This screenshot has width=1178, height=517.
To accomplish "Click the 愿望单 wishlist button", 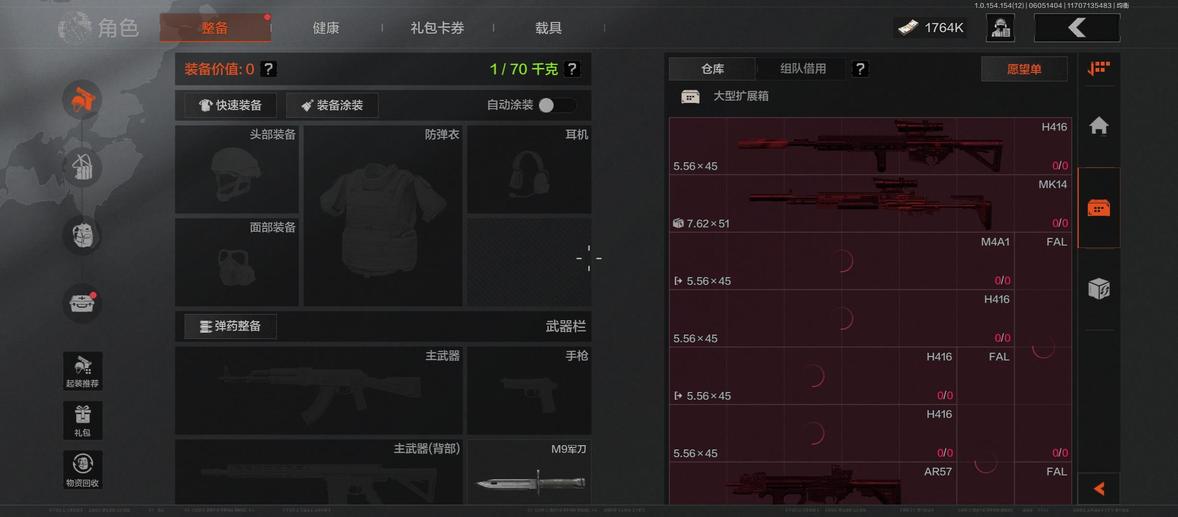I will click(1024, 69).
